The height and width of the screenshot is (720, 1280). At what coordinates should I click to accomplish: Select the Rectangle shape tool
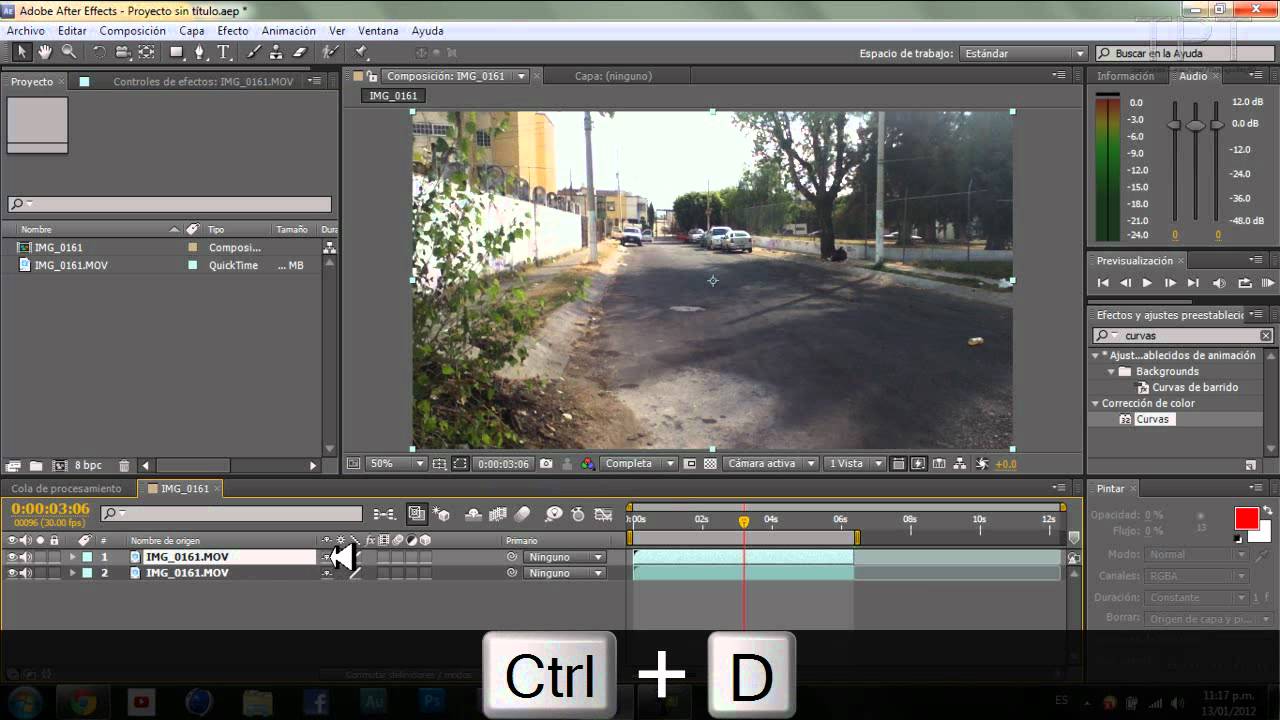tap(177, 52)
